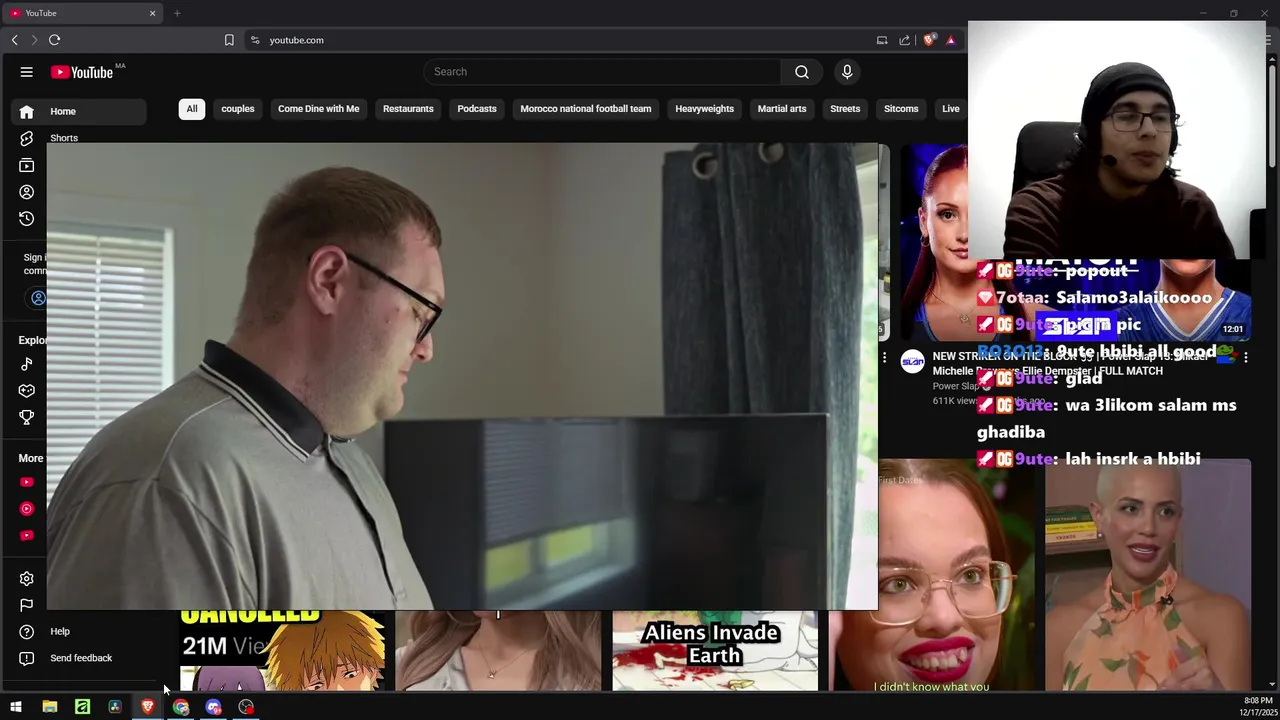Image resolution: width=1280 pixels, height=720 pixels.
Task: Open Music icon under Explore
Action: tap(27, 364)
